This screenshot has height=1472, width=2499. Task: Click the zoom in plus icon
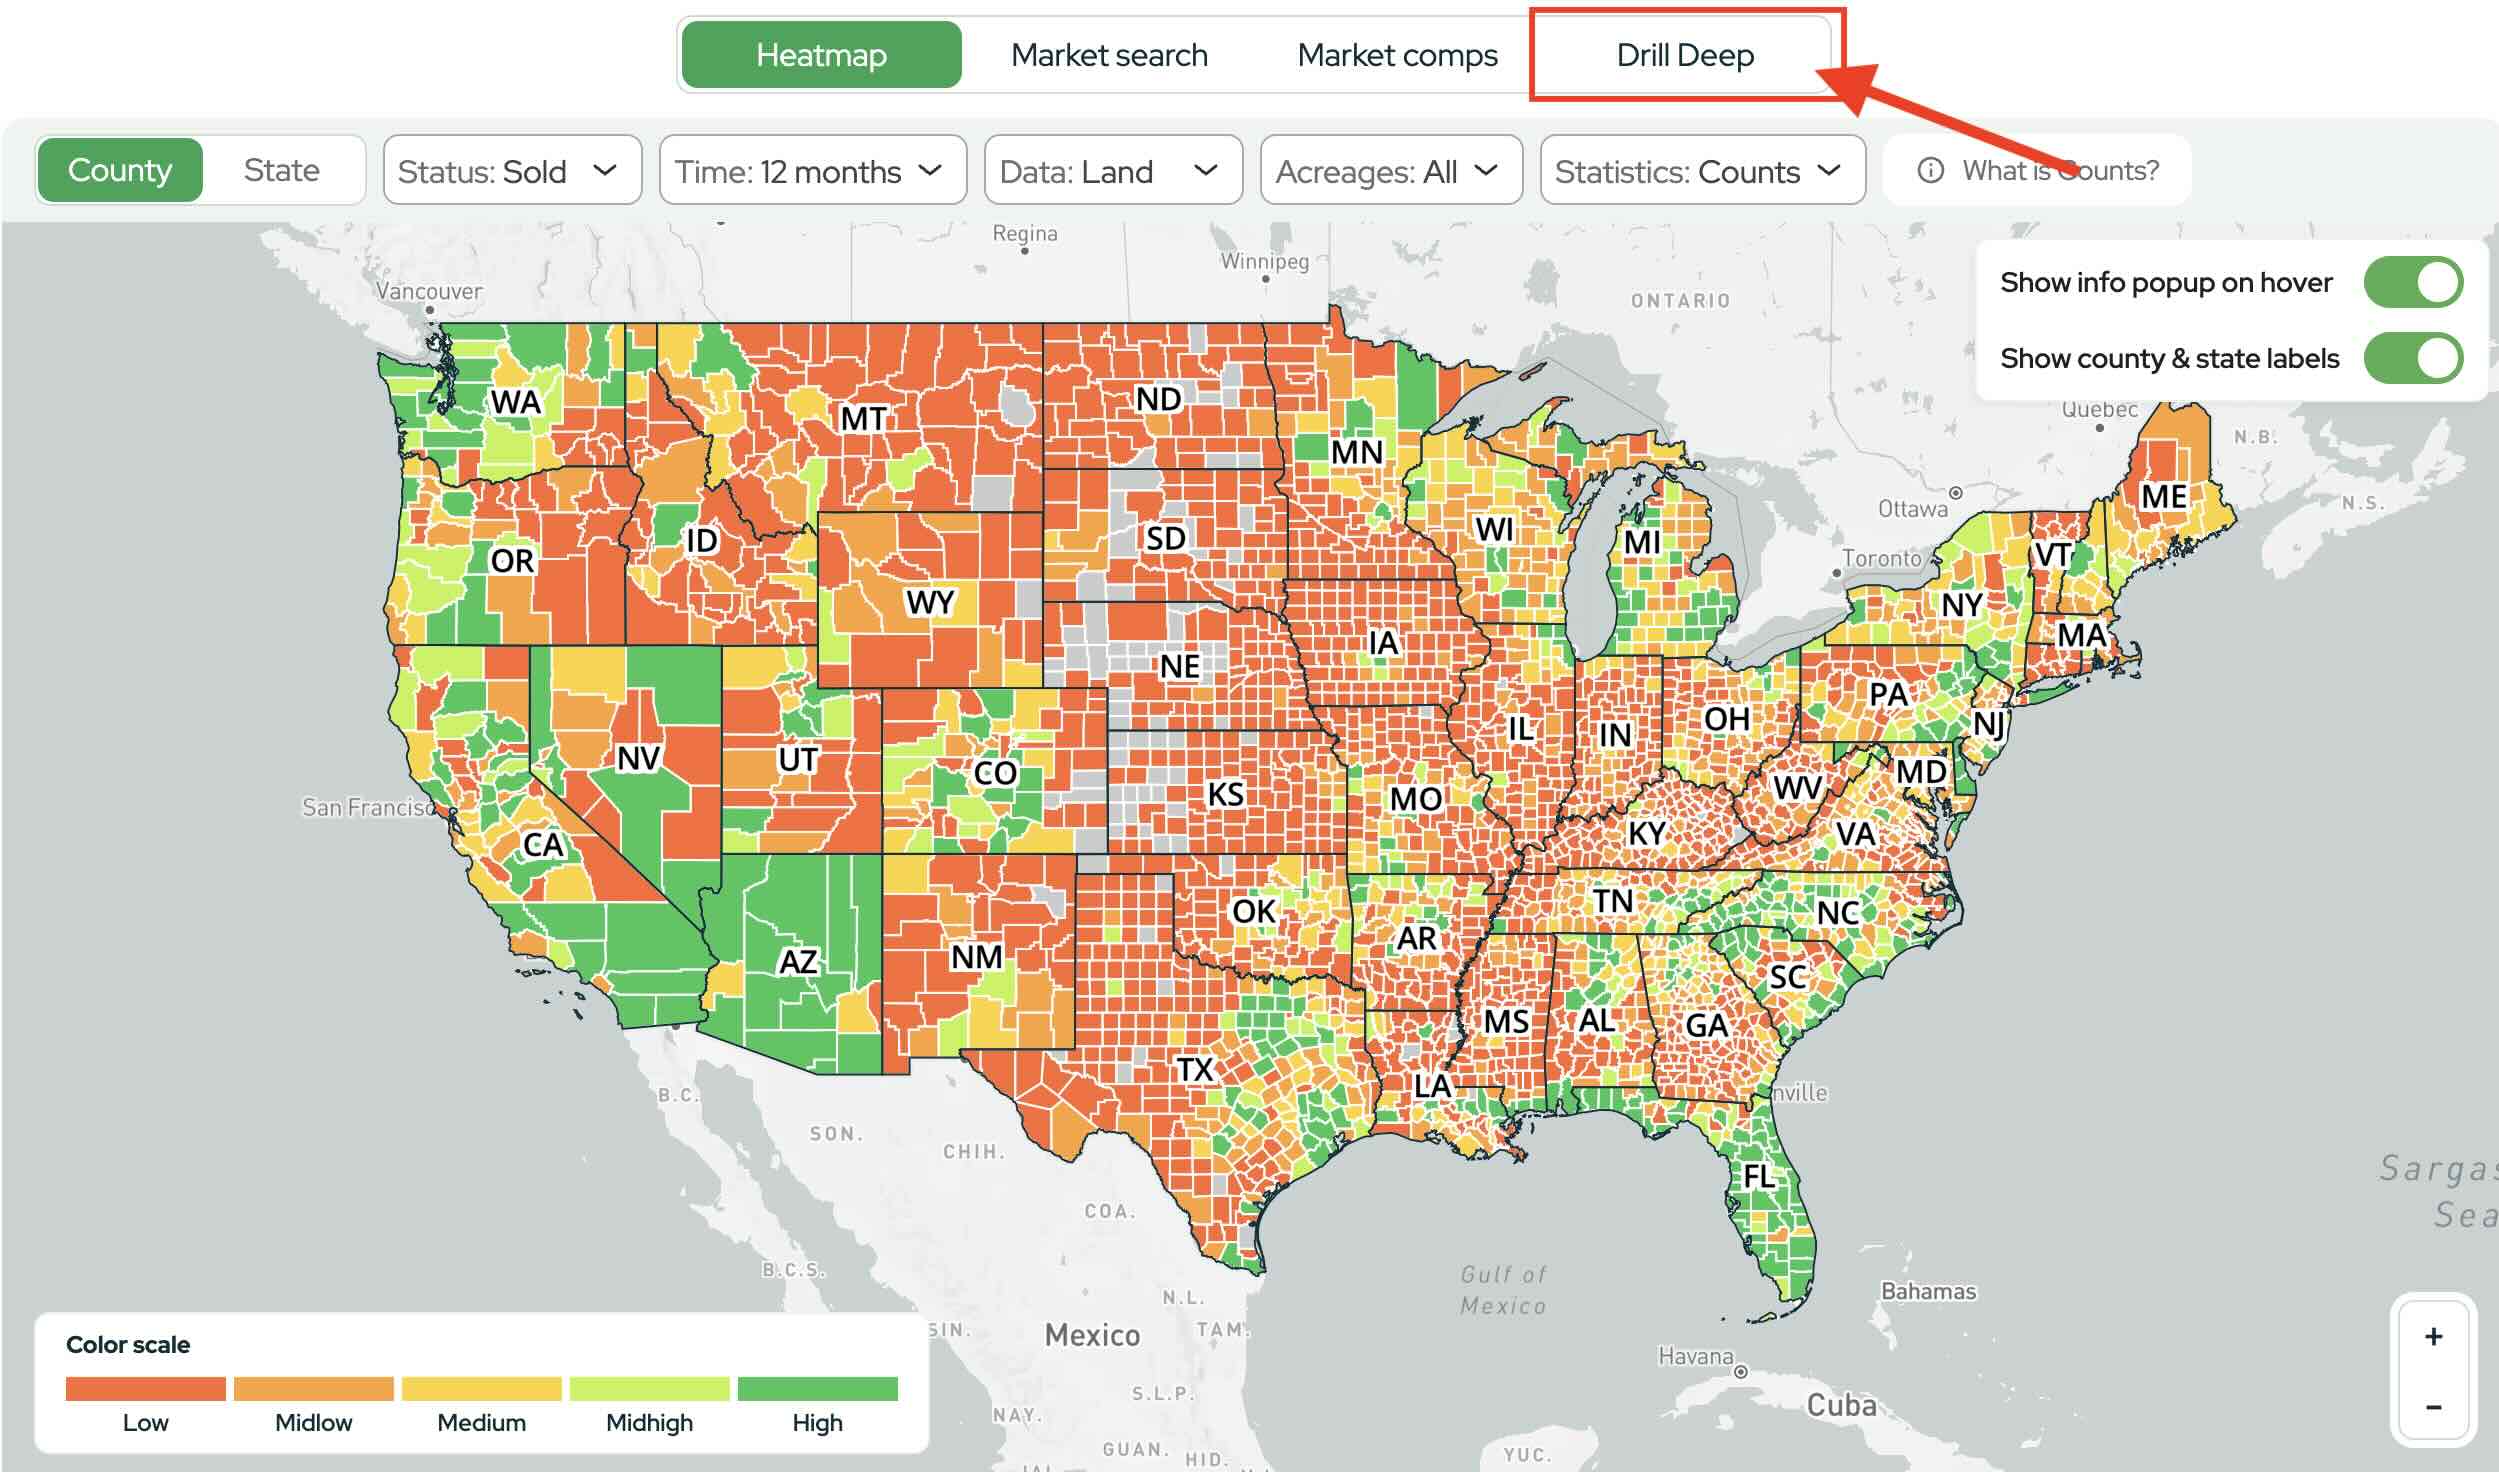2433,1337
